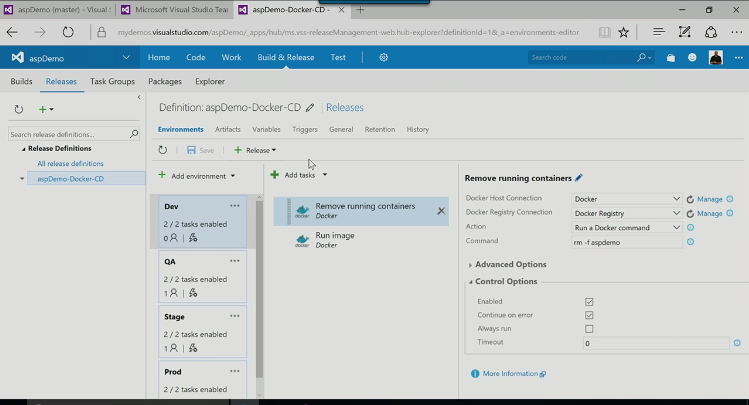Click the Add environment button
The height and width of the screenshot is (405, 749).
(x=197, y=175)
